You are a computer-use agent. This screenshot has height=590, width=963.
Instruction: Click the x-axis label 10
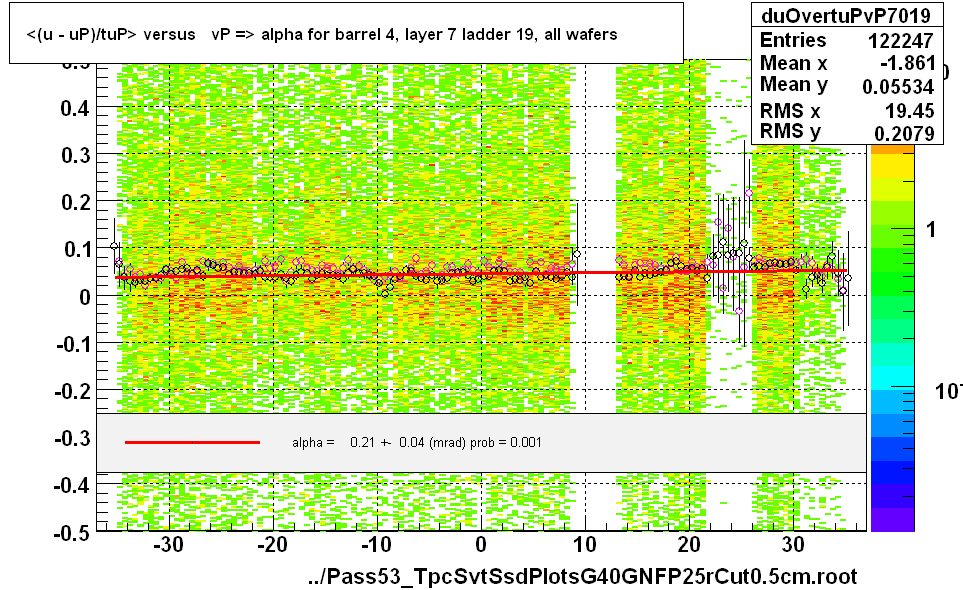[585, 545]
